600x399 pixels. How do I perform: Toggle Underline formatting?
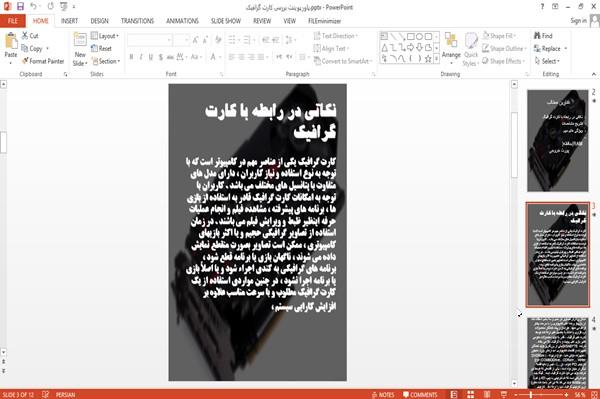tap(151, 57)
